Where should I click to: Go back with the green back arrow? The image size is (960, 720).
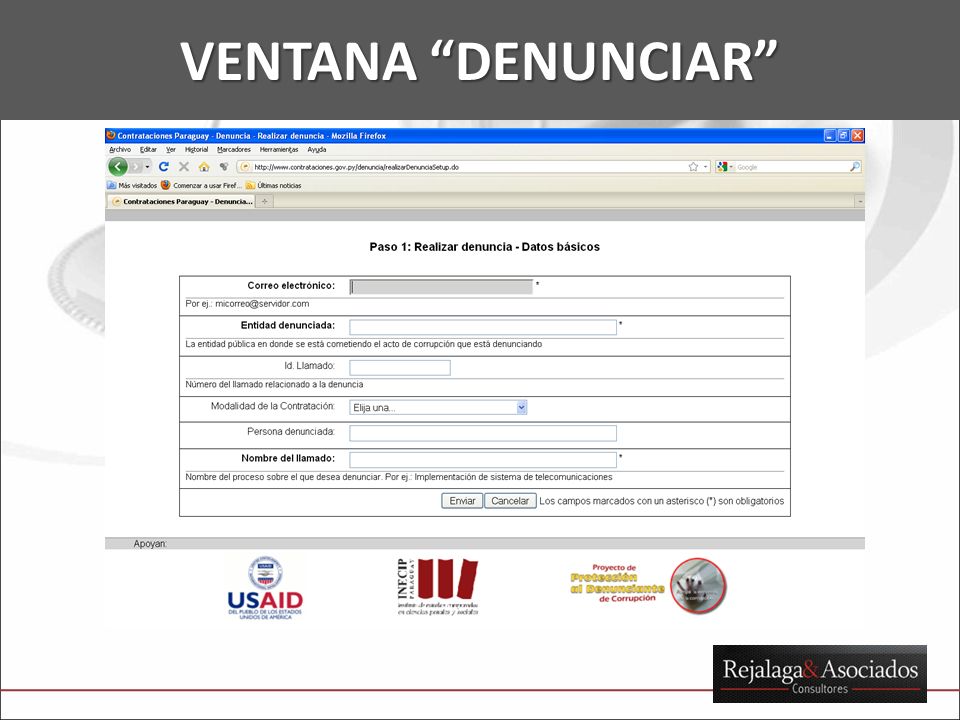coord(118,167)
